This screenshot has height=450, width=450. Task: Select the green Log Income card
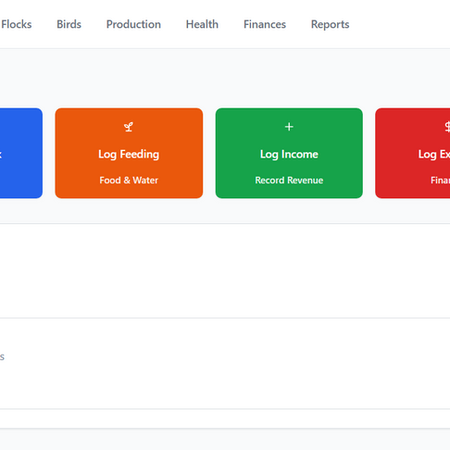289,153
